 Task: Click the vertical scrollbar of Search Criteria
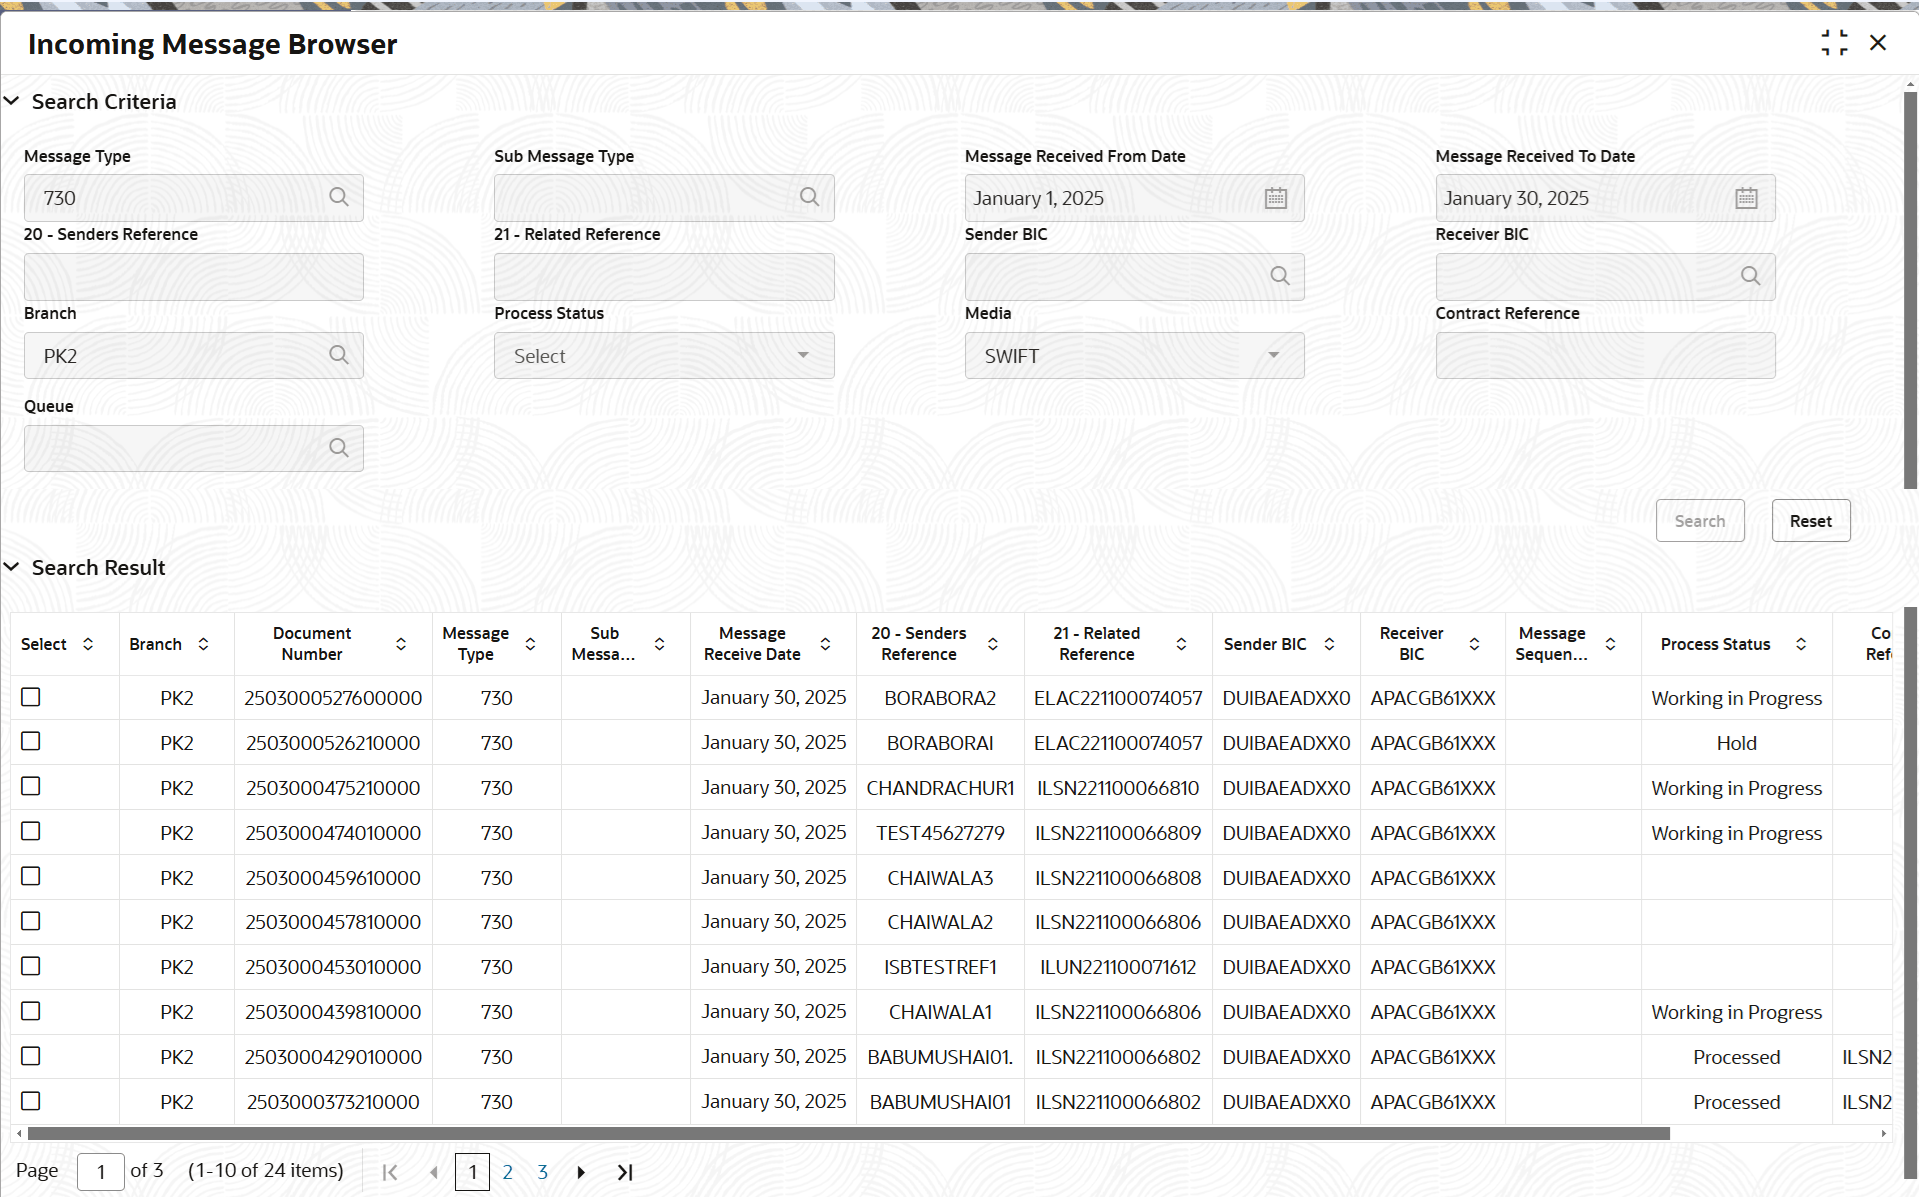[1911, 290]
